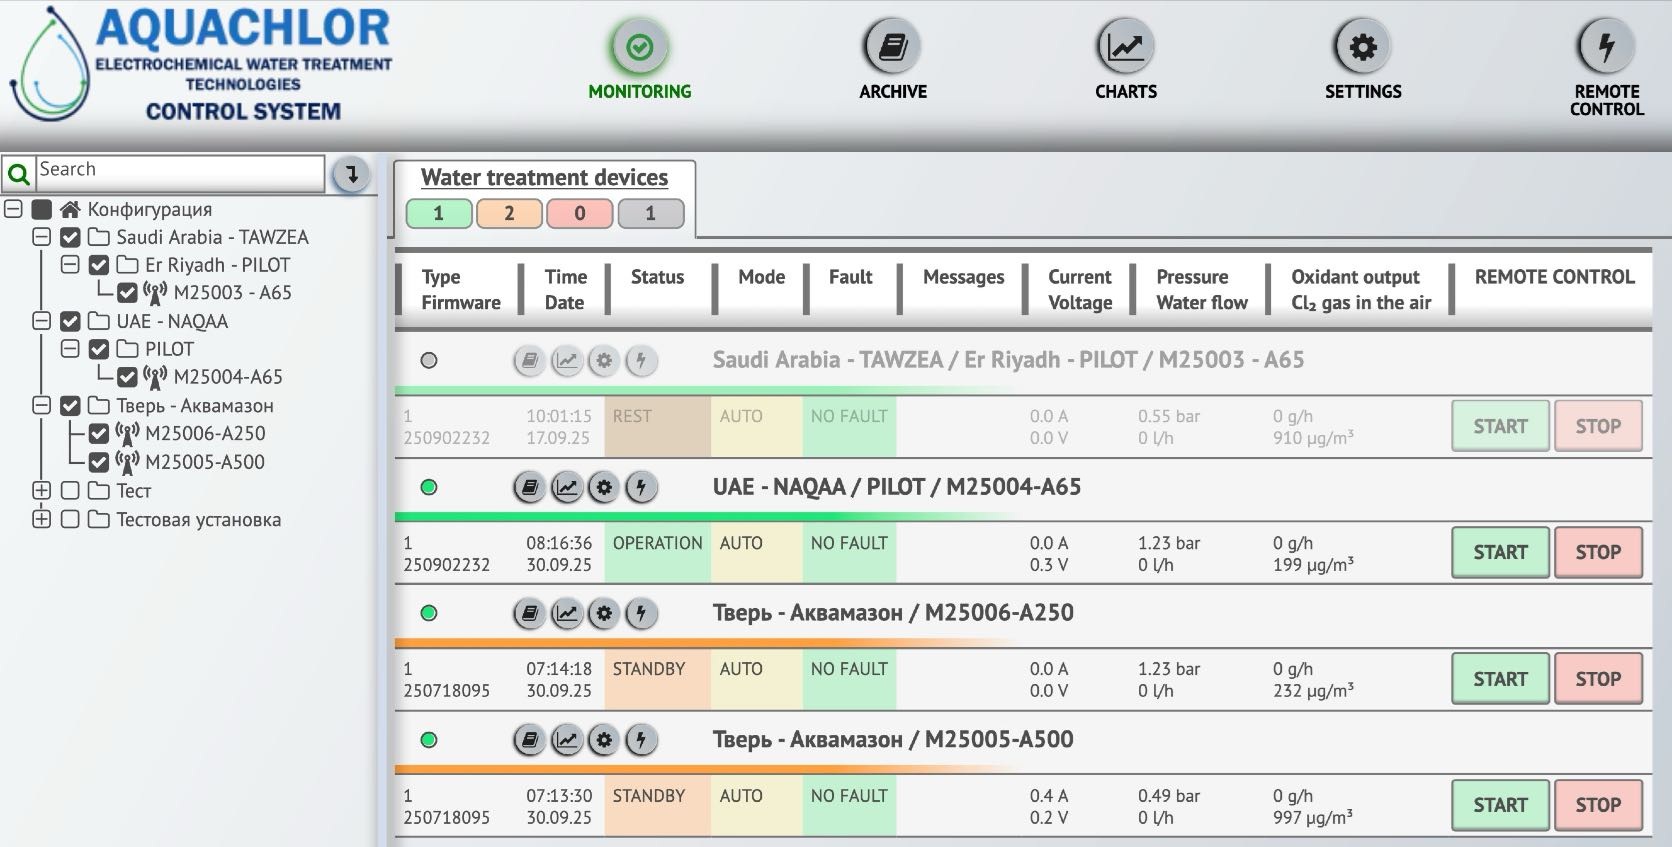Click the UAE - NAQAA / PILOT / M25004-A65 title
The image size is (1672, 847).
pyautogui.click(x=897, y=487)
